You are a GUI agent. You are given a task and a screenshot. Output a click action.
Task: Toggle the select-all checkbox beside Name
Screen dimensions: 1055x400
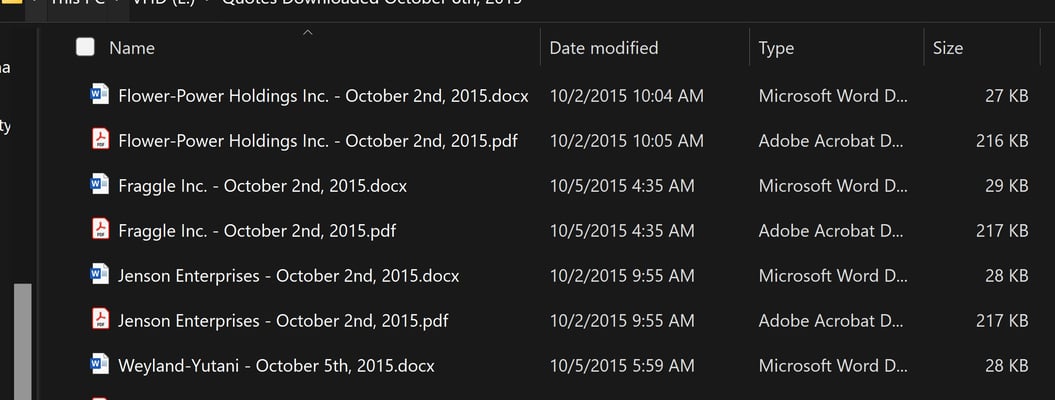(x=85, y=47)
